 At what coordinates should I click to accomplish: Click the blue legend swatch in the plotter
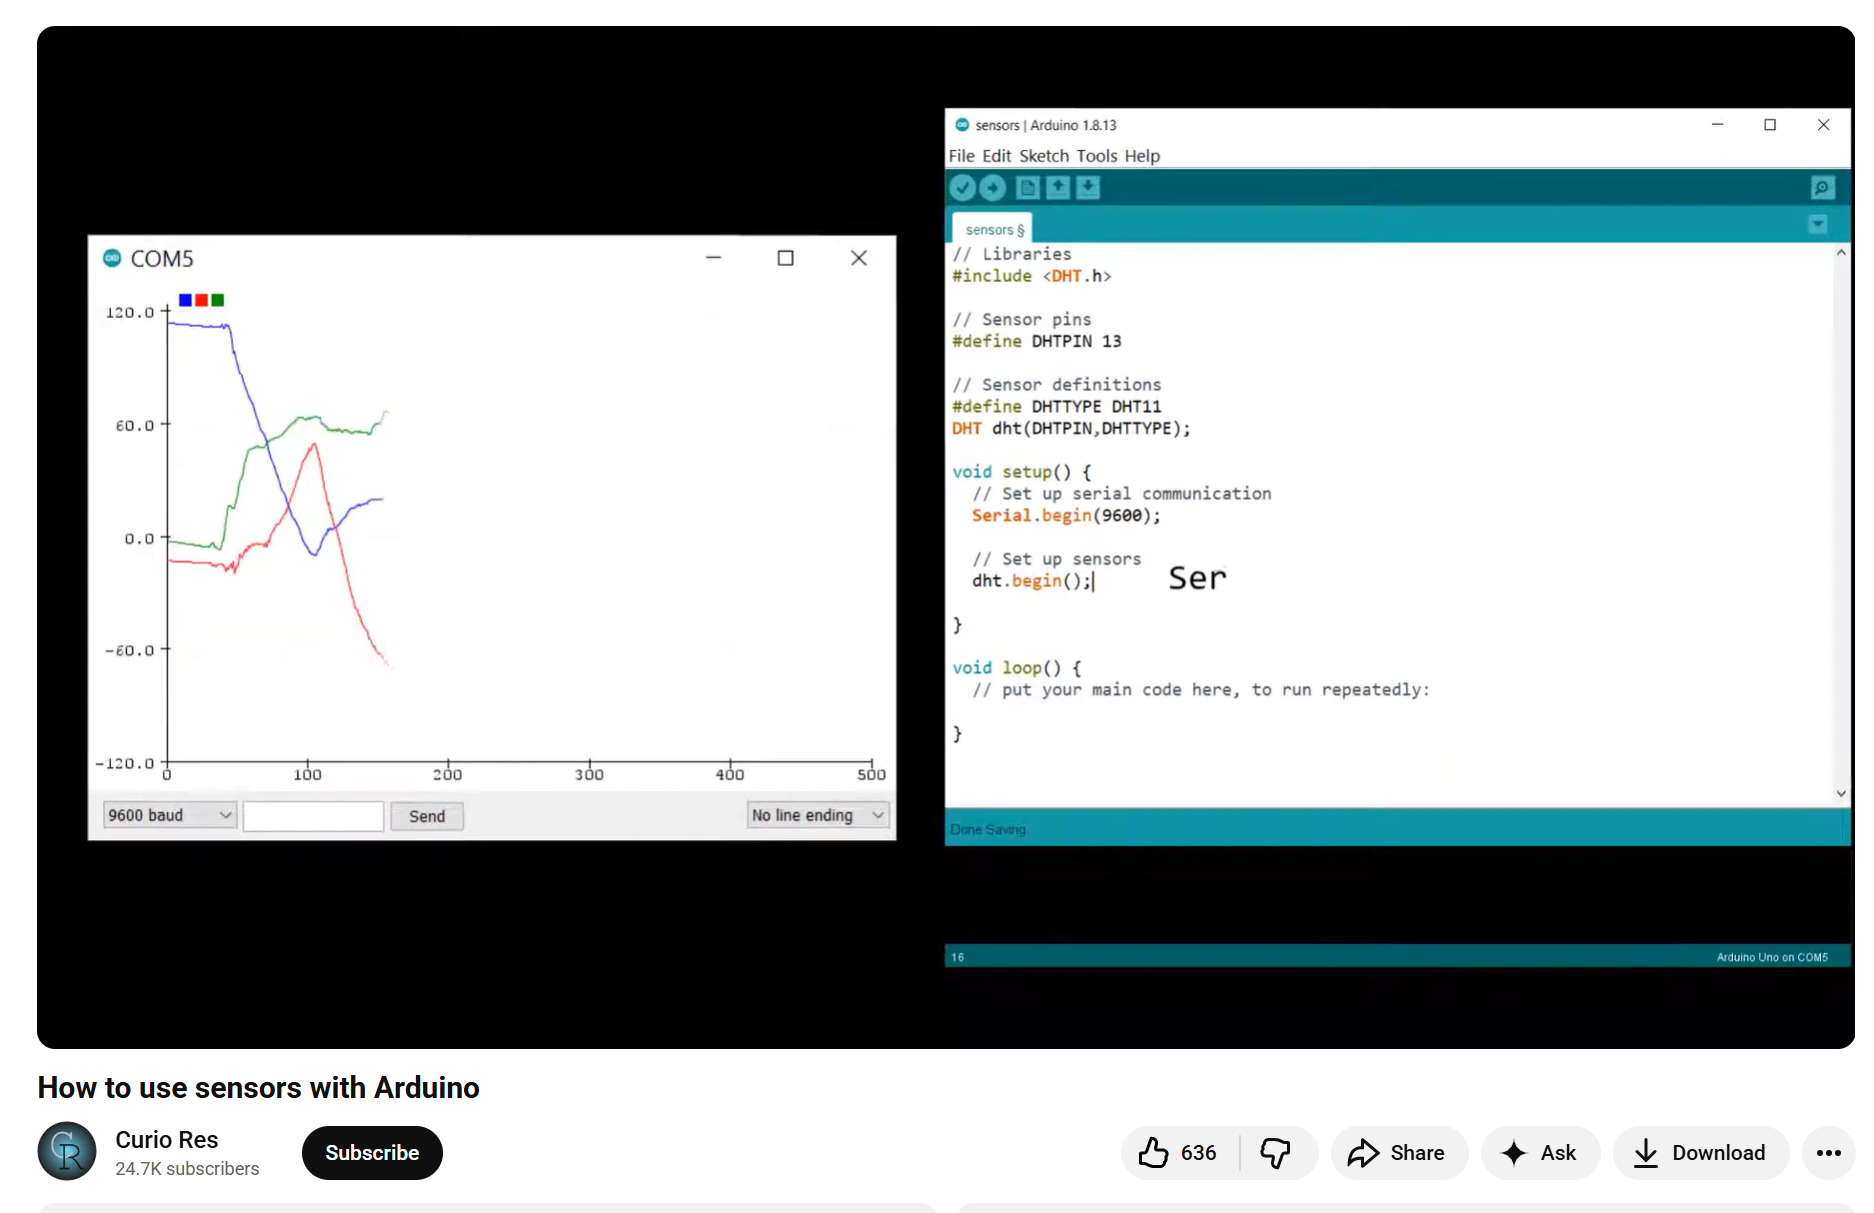(x=184, y=299)
